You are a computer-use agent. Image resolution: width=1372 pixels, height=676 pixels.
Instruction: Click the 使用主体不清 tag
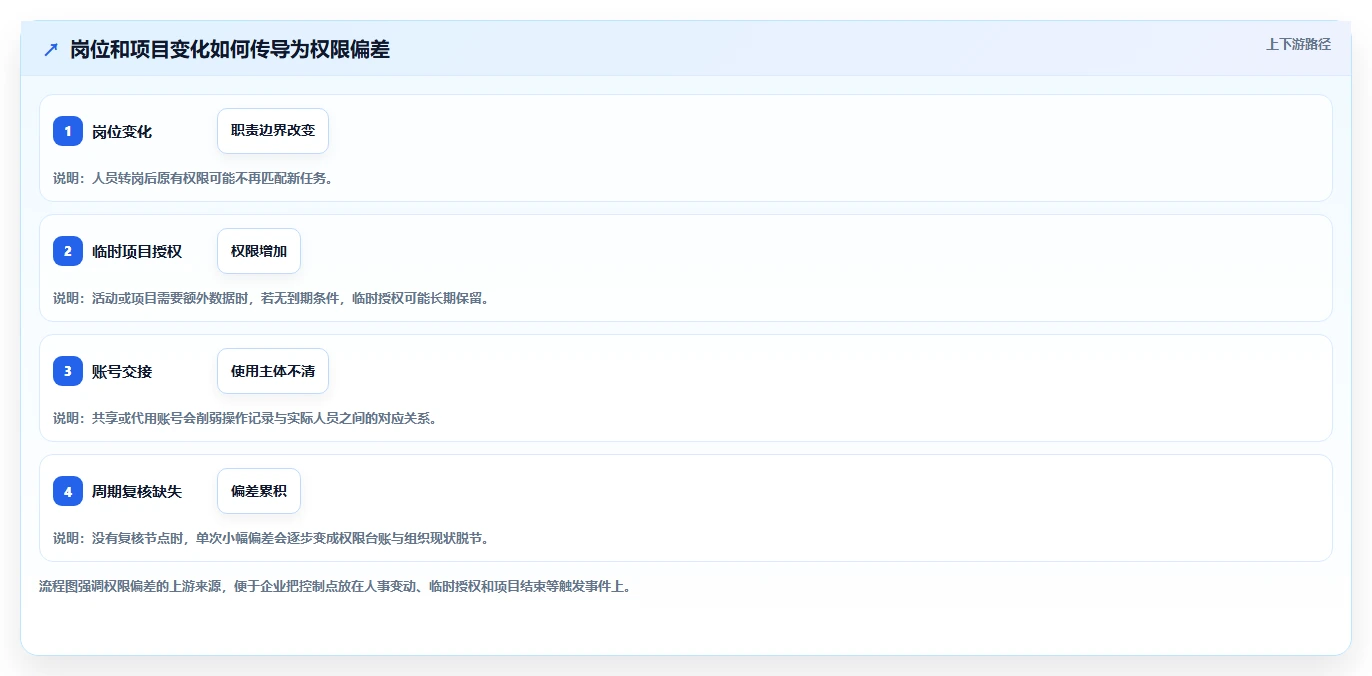tap(273, 371)
